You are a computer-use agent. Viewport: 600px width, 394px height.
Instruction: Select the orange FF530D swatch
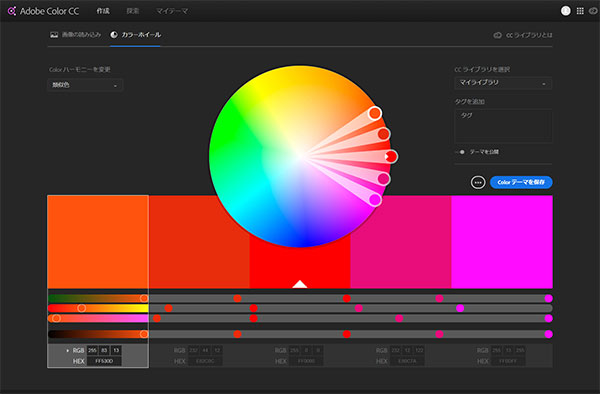(98, 242)
